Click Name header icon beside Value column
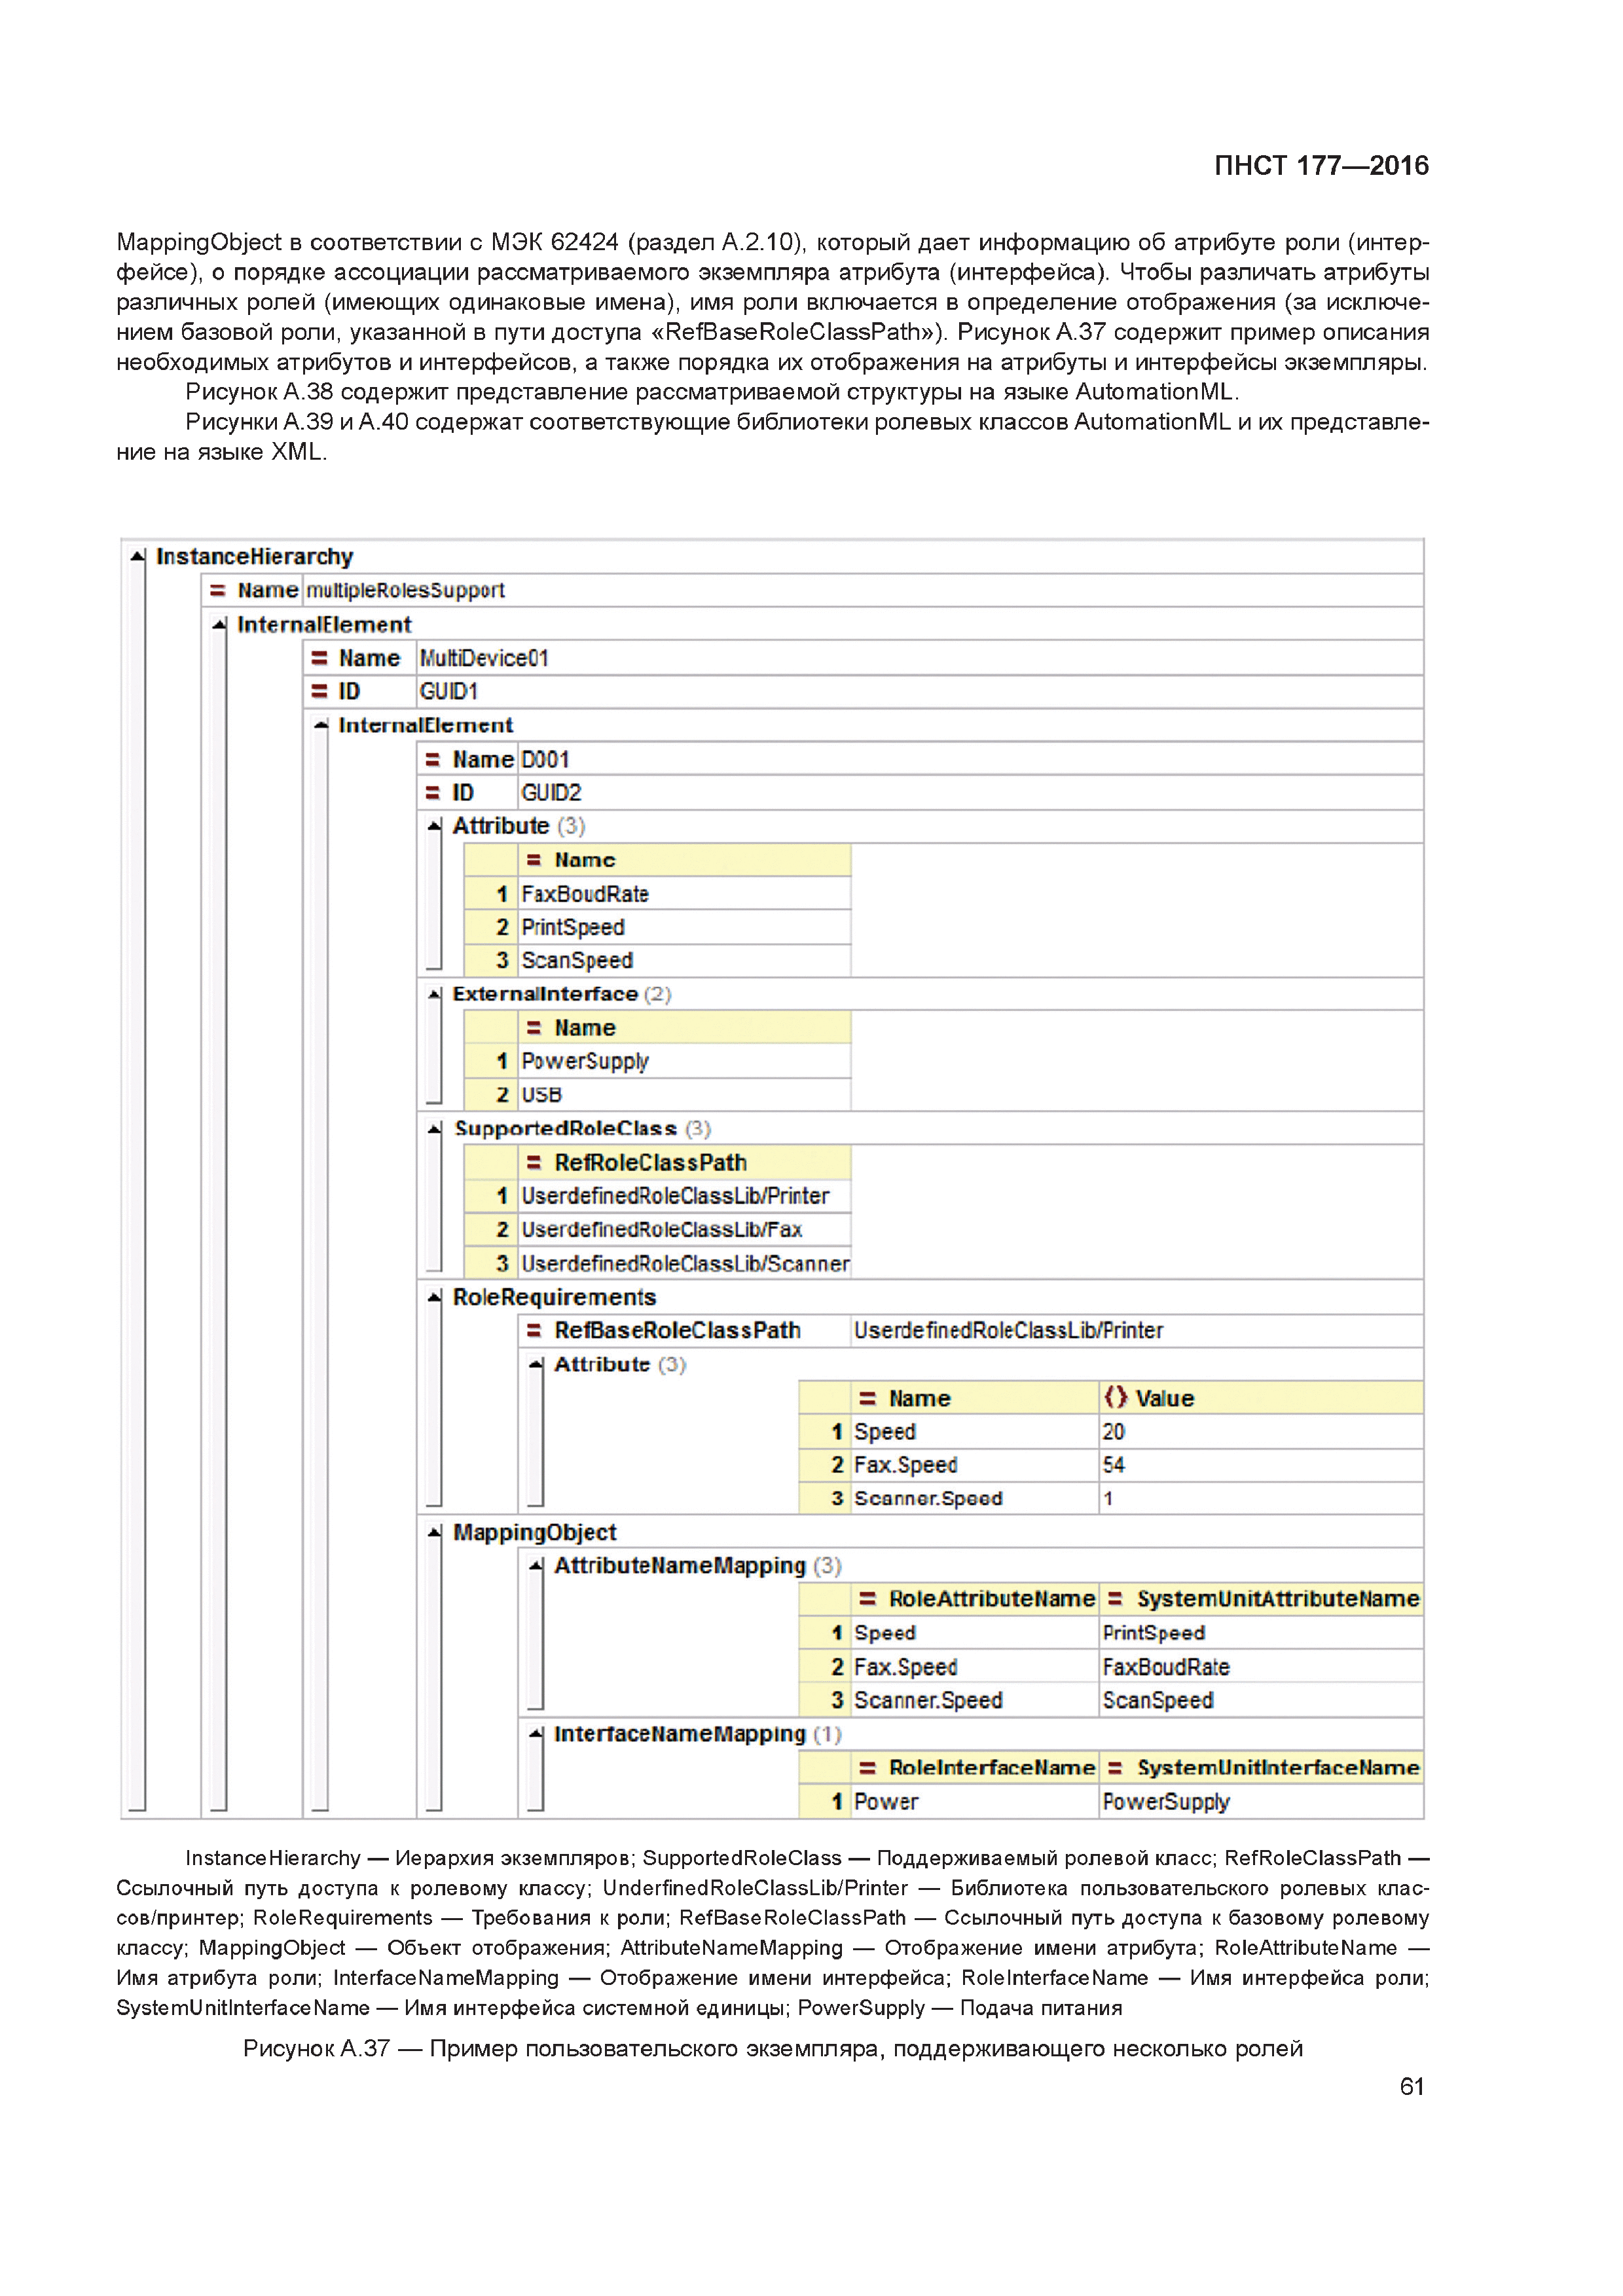The width and height of the screenshot is (1623, 2296). click(868, 1398)
